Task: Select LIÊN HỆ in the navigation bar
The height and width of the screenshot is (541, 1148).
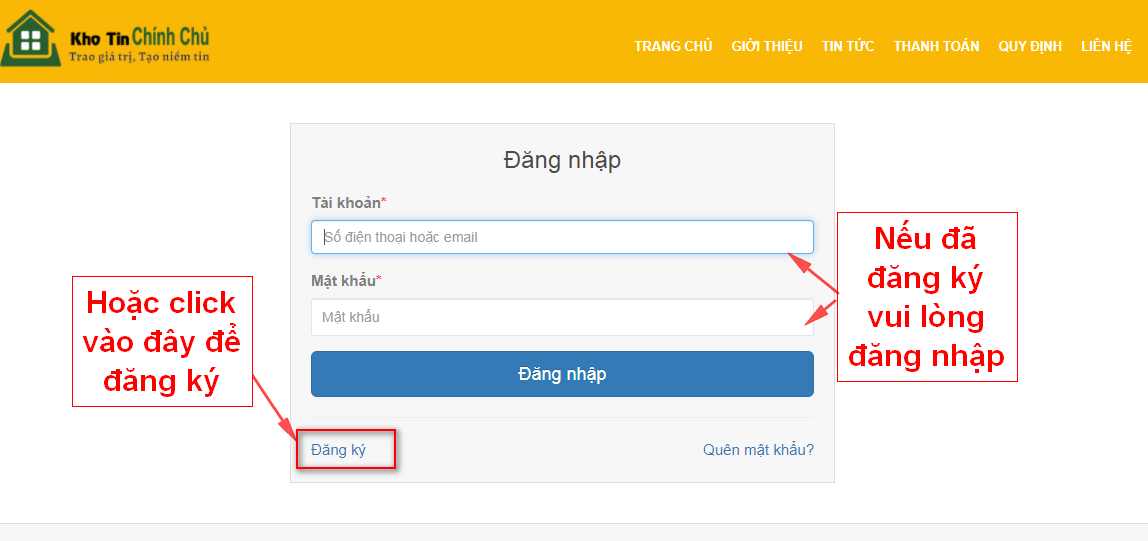Action: (x=1106, y=46)
